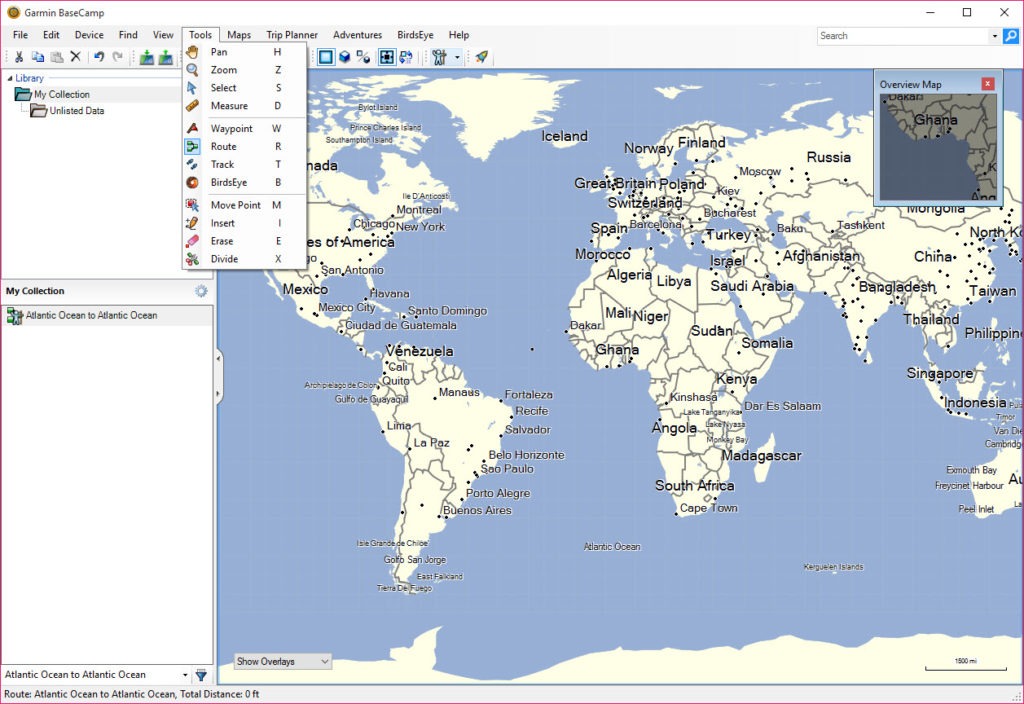Open the View menu

tap(163, 35)
